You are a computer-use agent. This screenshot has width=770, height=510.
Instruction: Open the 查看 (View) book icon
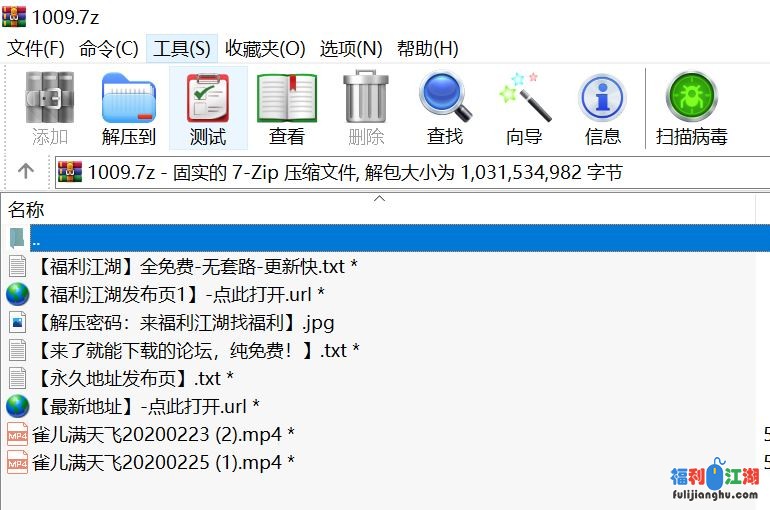[x=287, y=108]
